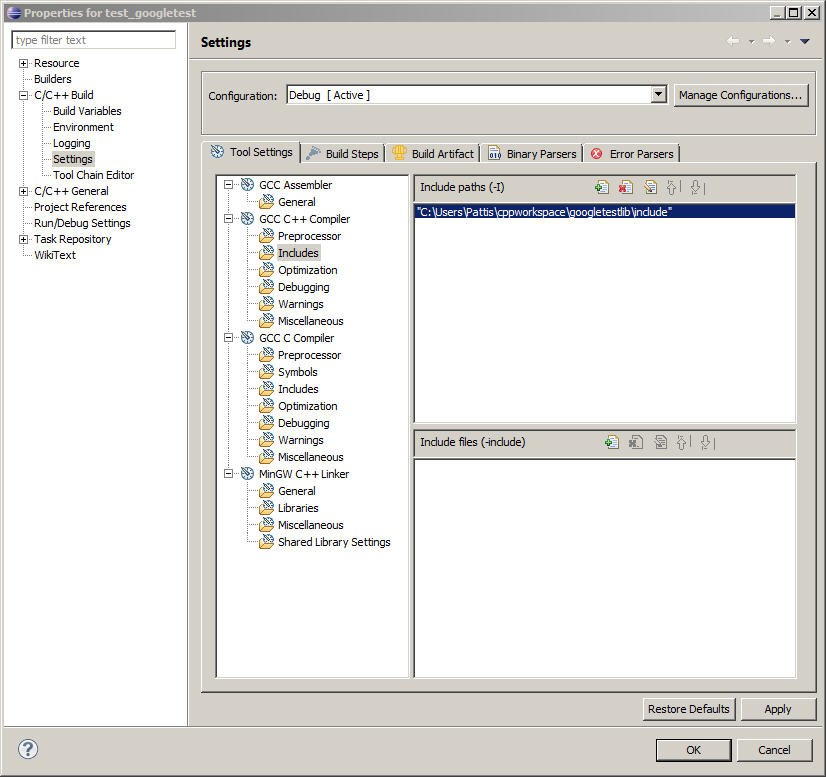This screenshot has width=826, height=777.
Task: Collapse the GCC C Compiler node
Action: pos(228,338)
